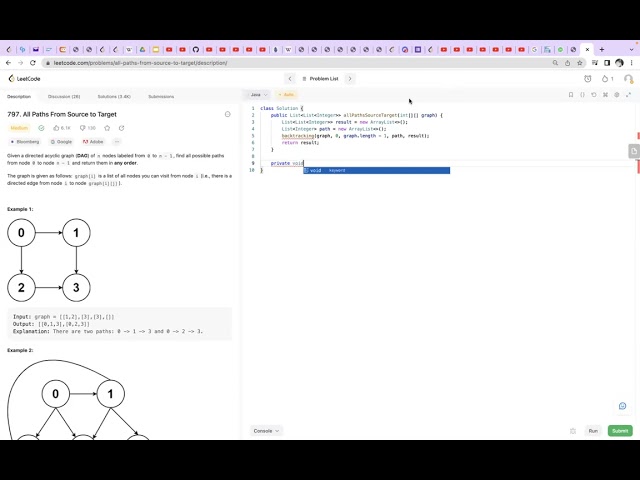Click the LeetCode logo
This screenshot has width=640, height=480.
click(x=24, y=78)
